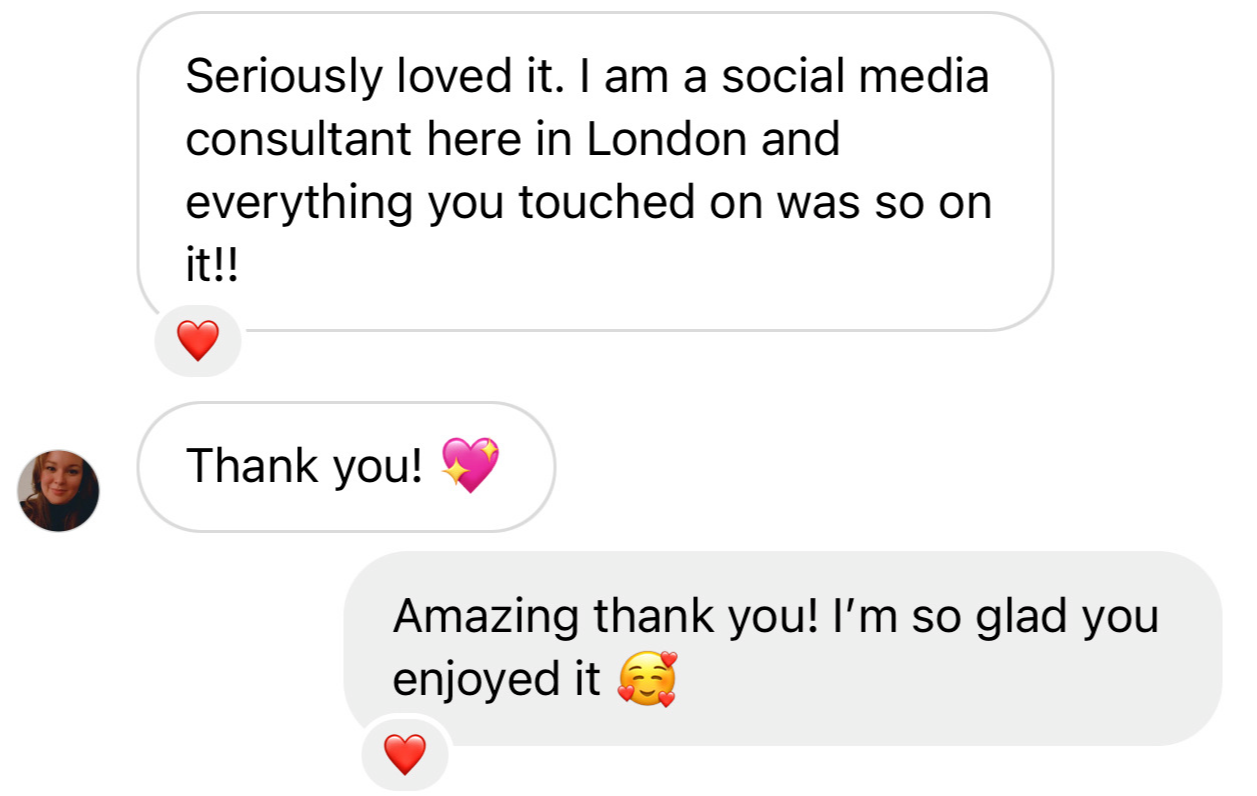Click the word "everything" in the first message

[300, 203]
